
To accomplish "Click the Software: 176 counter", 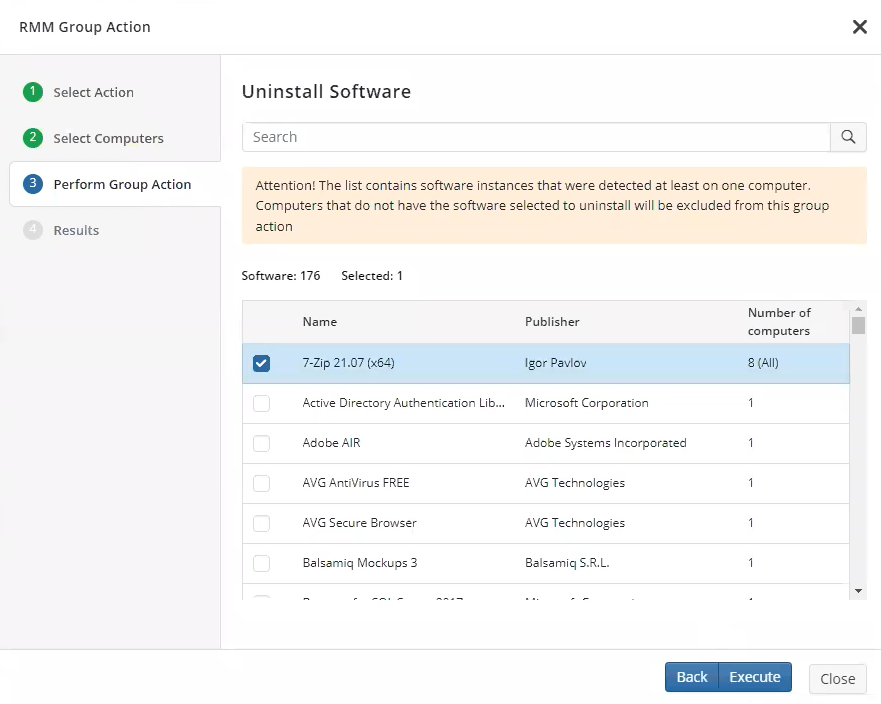I will pyautogui.click(x=281, y=276).
